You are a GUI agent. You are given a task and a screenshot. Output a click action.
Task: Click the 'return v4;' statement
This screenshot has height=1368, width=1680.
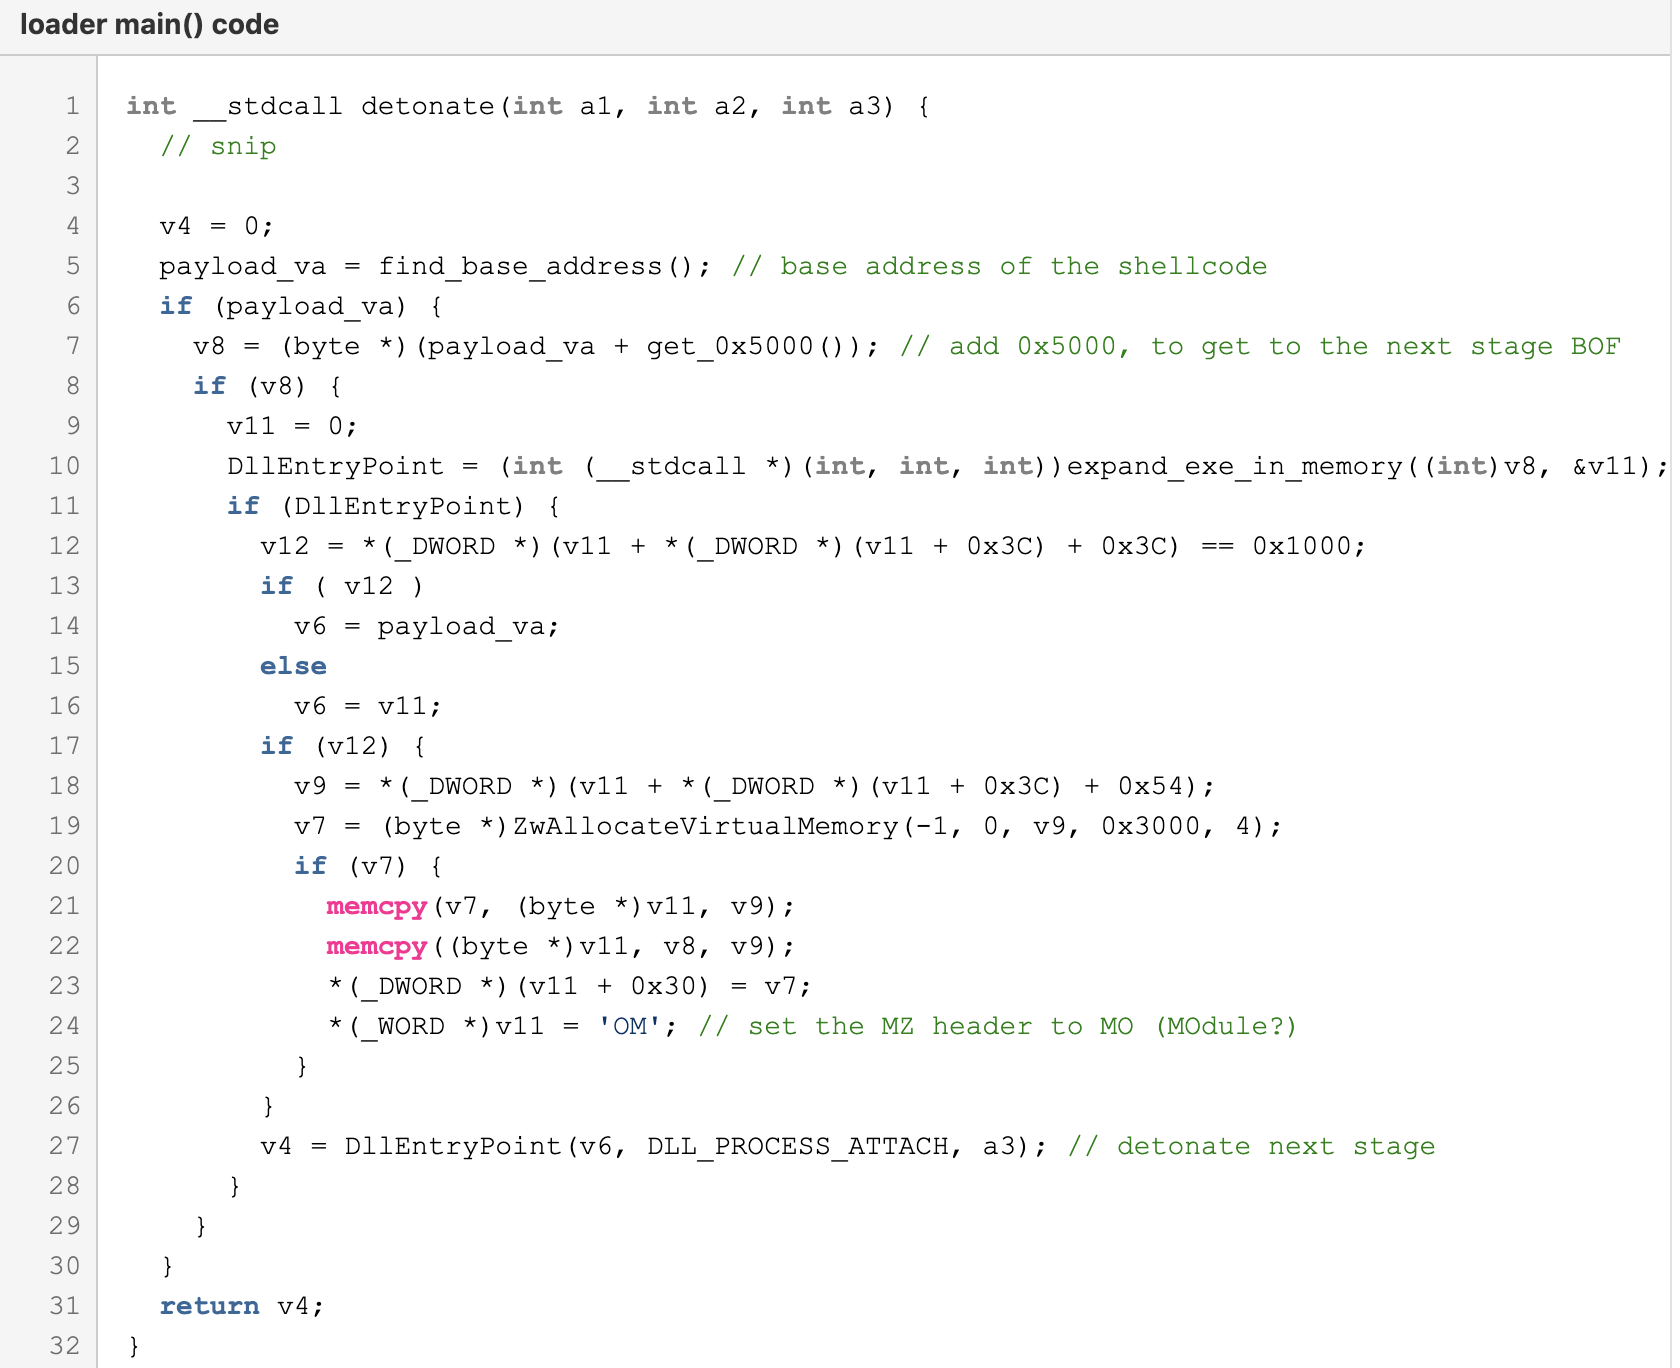click(x=242, y=1306)
